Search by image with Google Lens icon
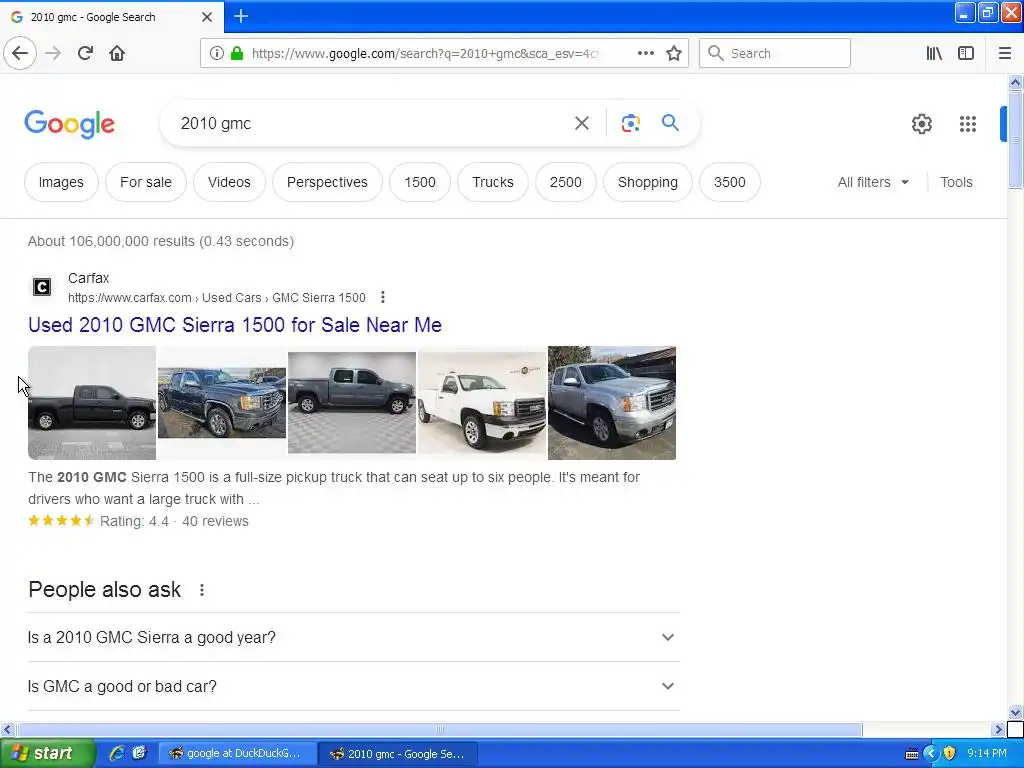The width and height of the screenshot is (1024, 768). [x=630, y=123]
